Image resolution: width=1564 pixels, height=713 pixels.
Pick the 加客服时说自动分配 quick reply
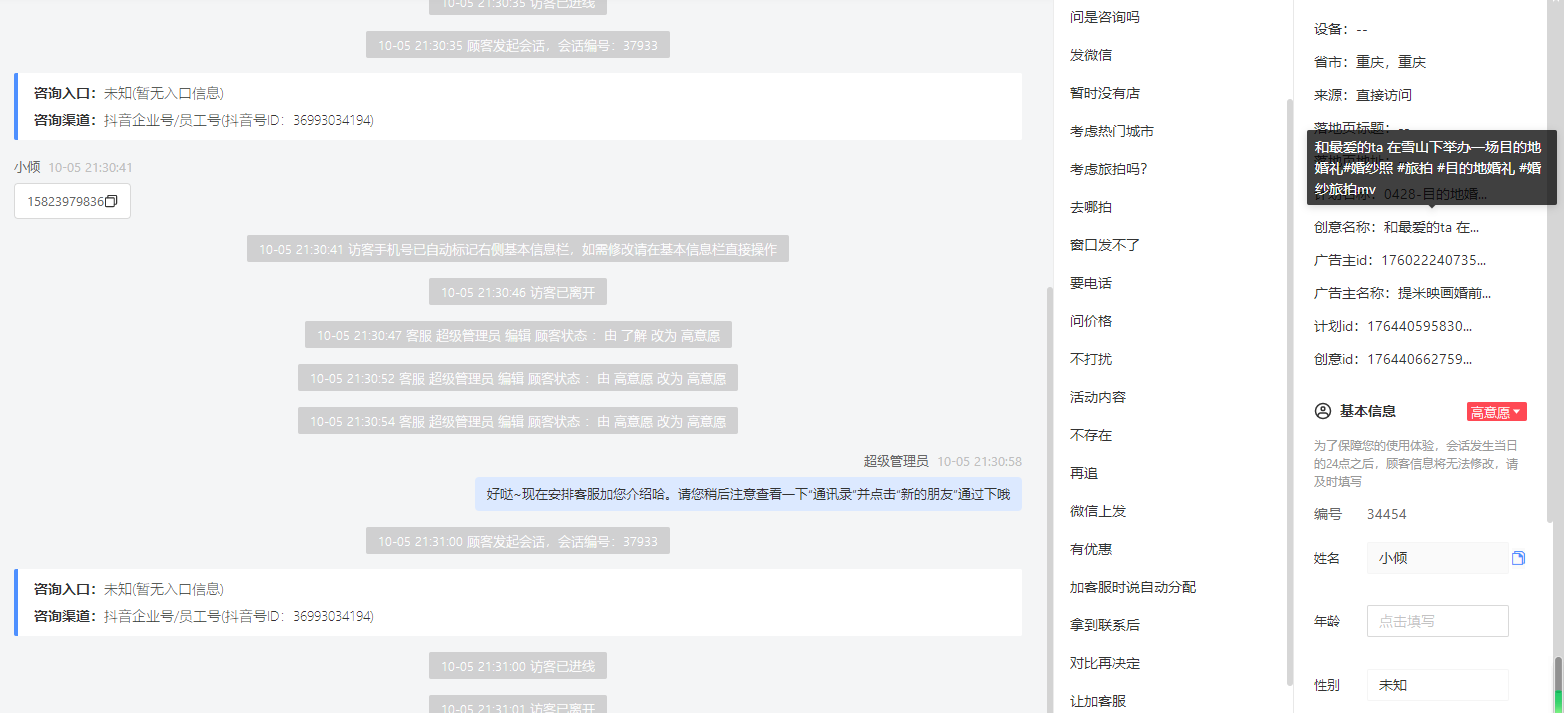(x=1133, y=587)
